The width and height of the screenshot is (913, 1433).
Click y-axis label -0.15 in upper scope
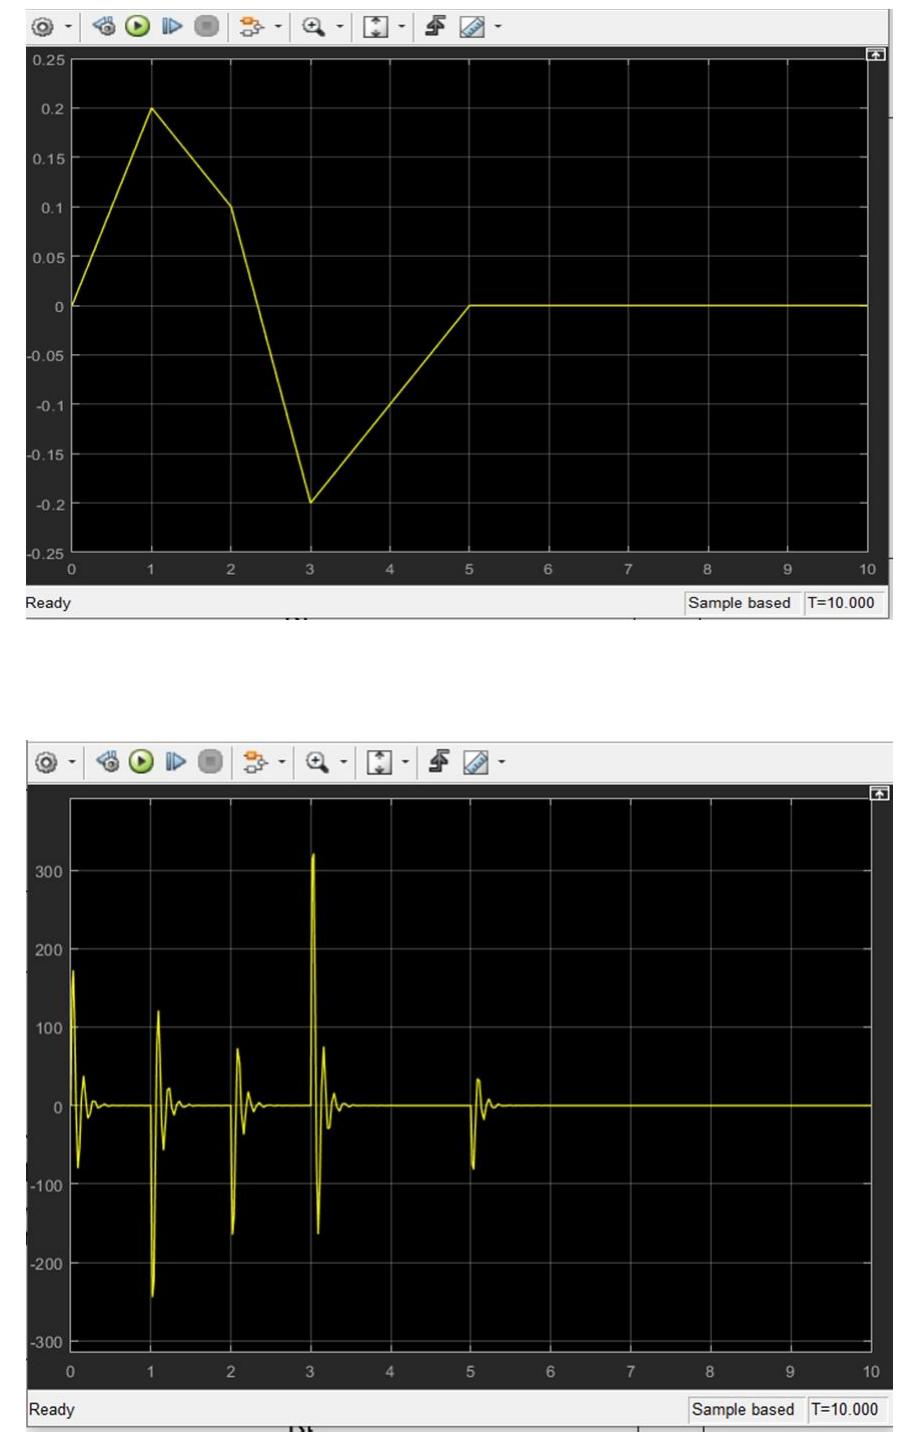click(46, 454)
